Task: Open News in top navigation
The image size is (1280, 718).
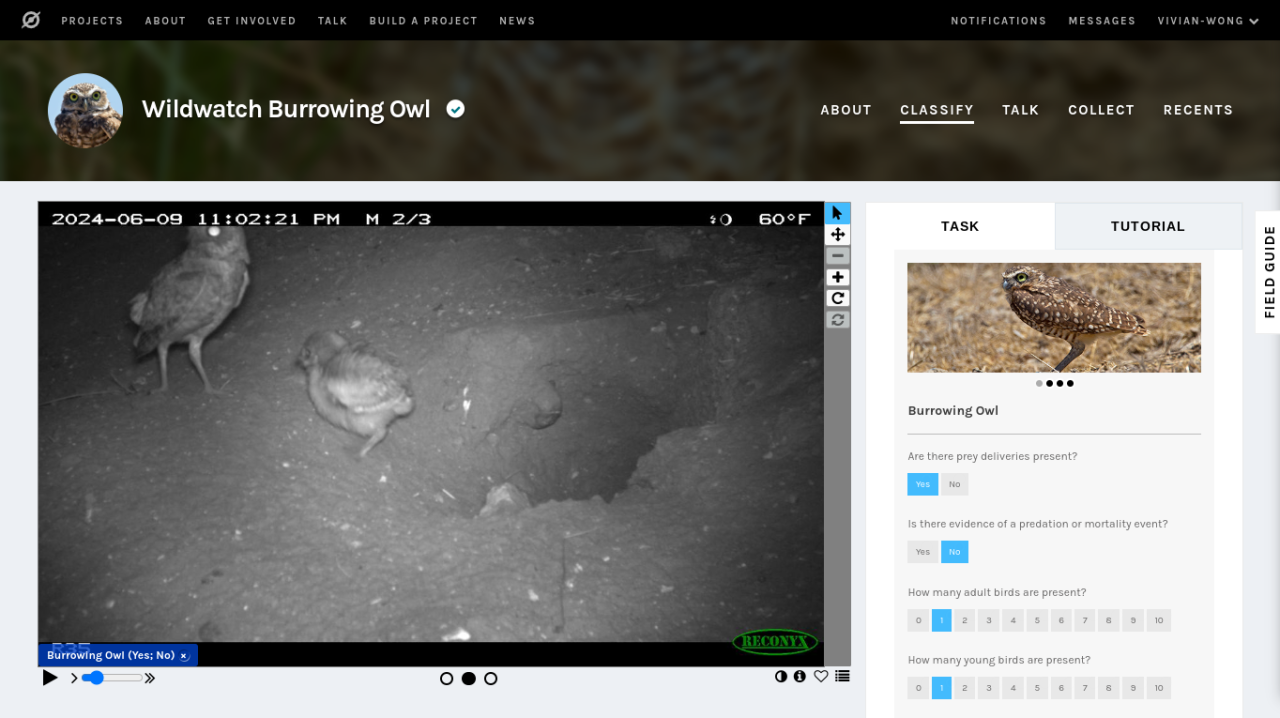Action: 517,20
